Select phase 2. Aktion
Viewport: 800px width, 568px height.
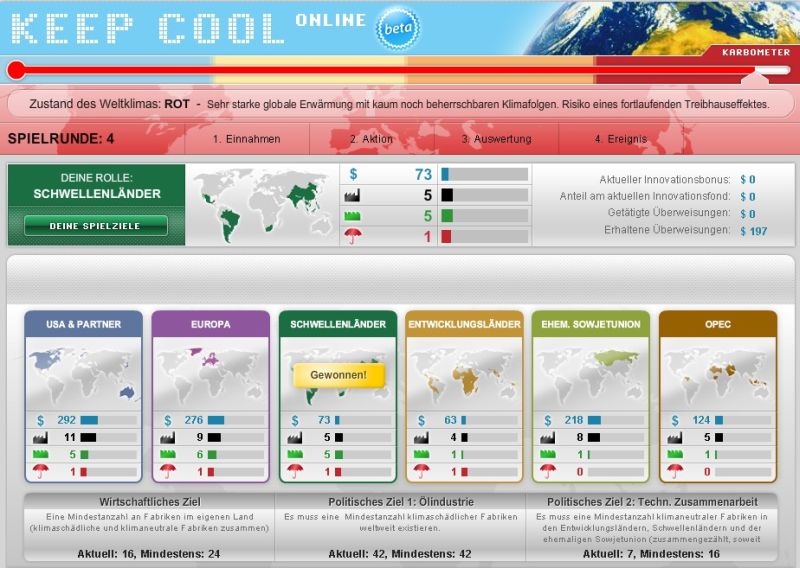371,139
